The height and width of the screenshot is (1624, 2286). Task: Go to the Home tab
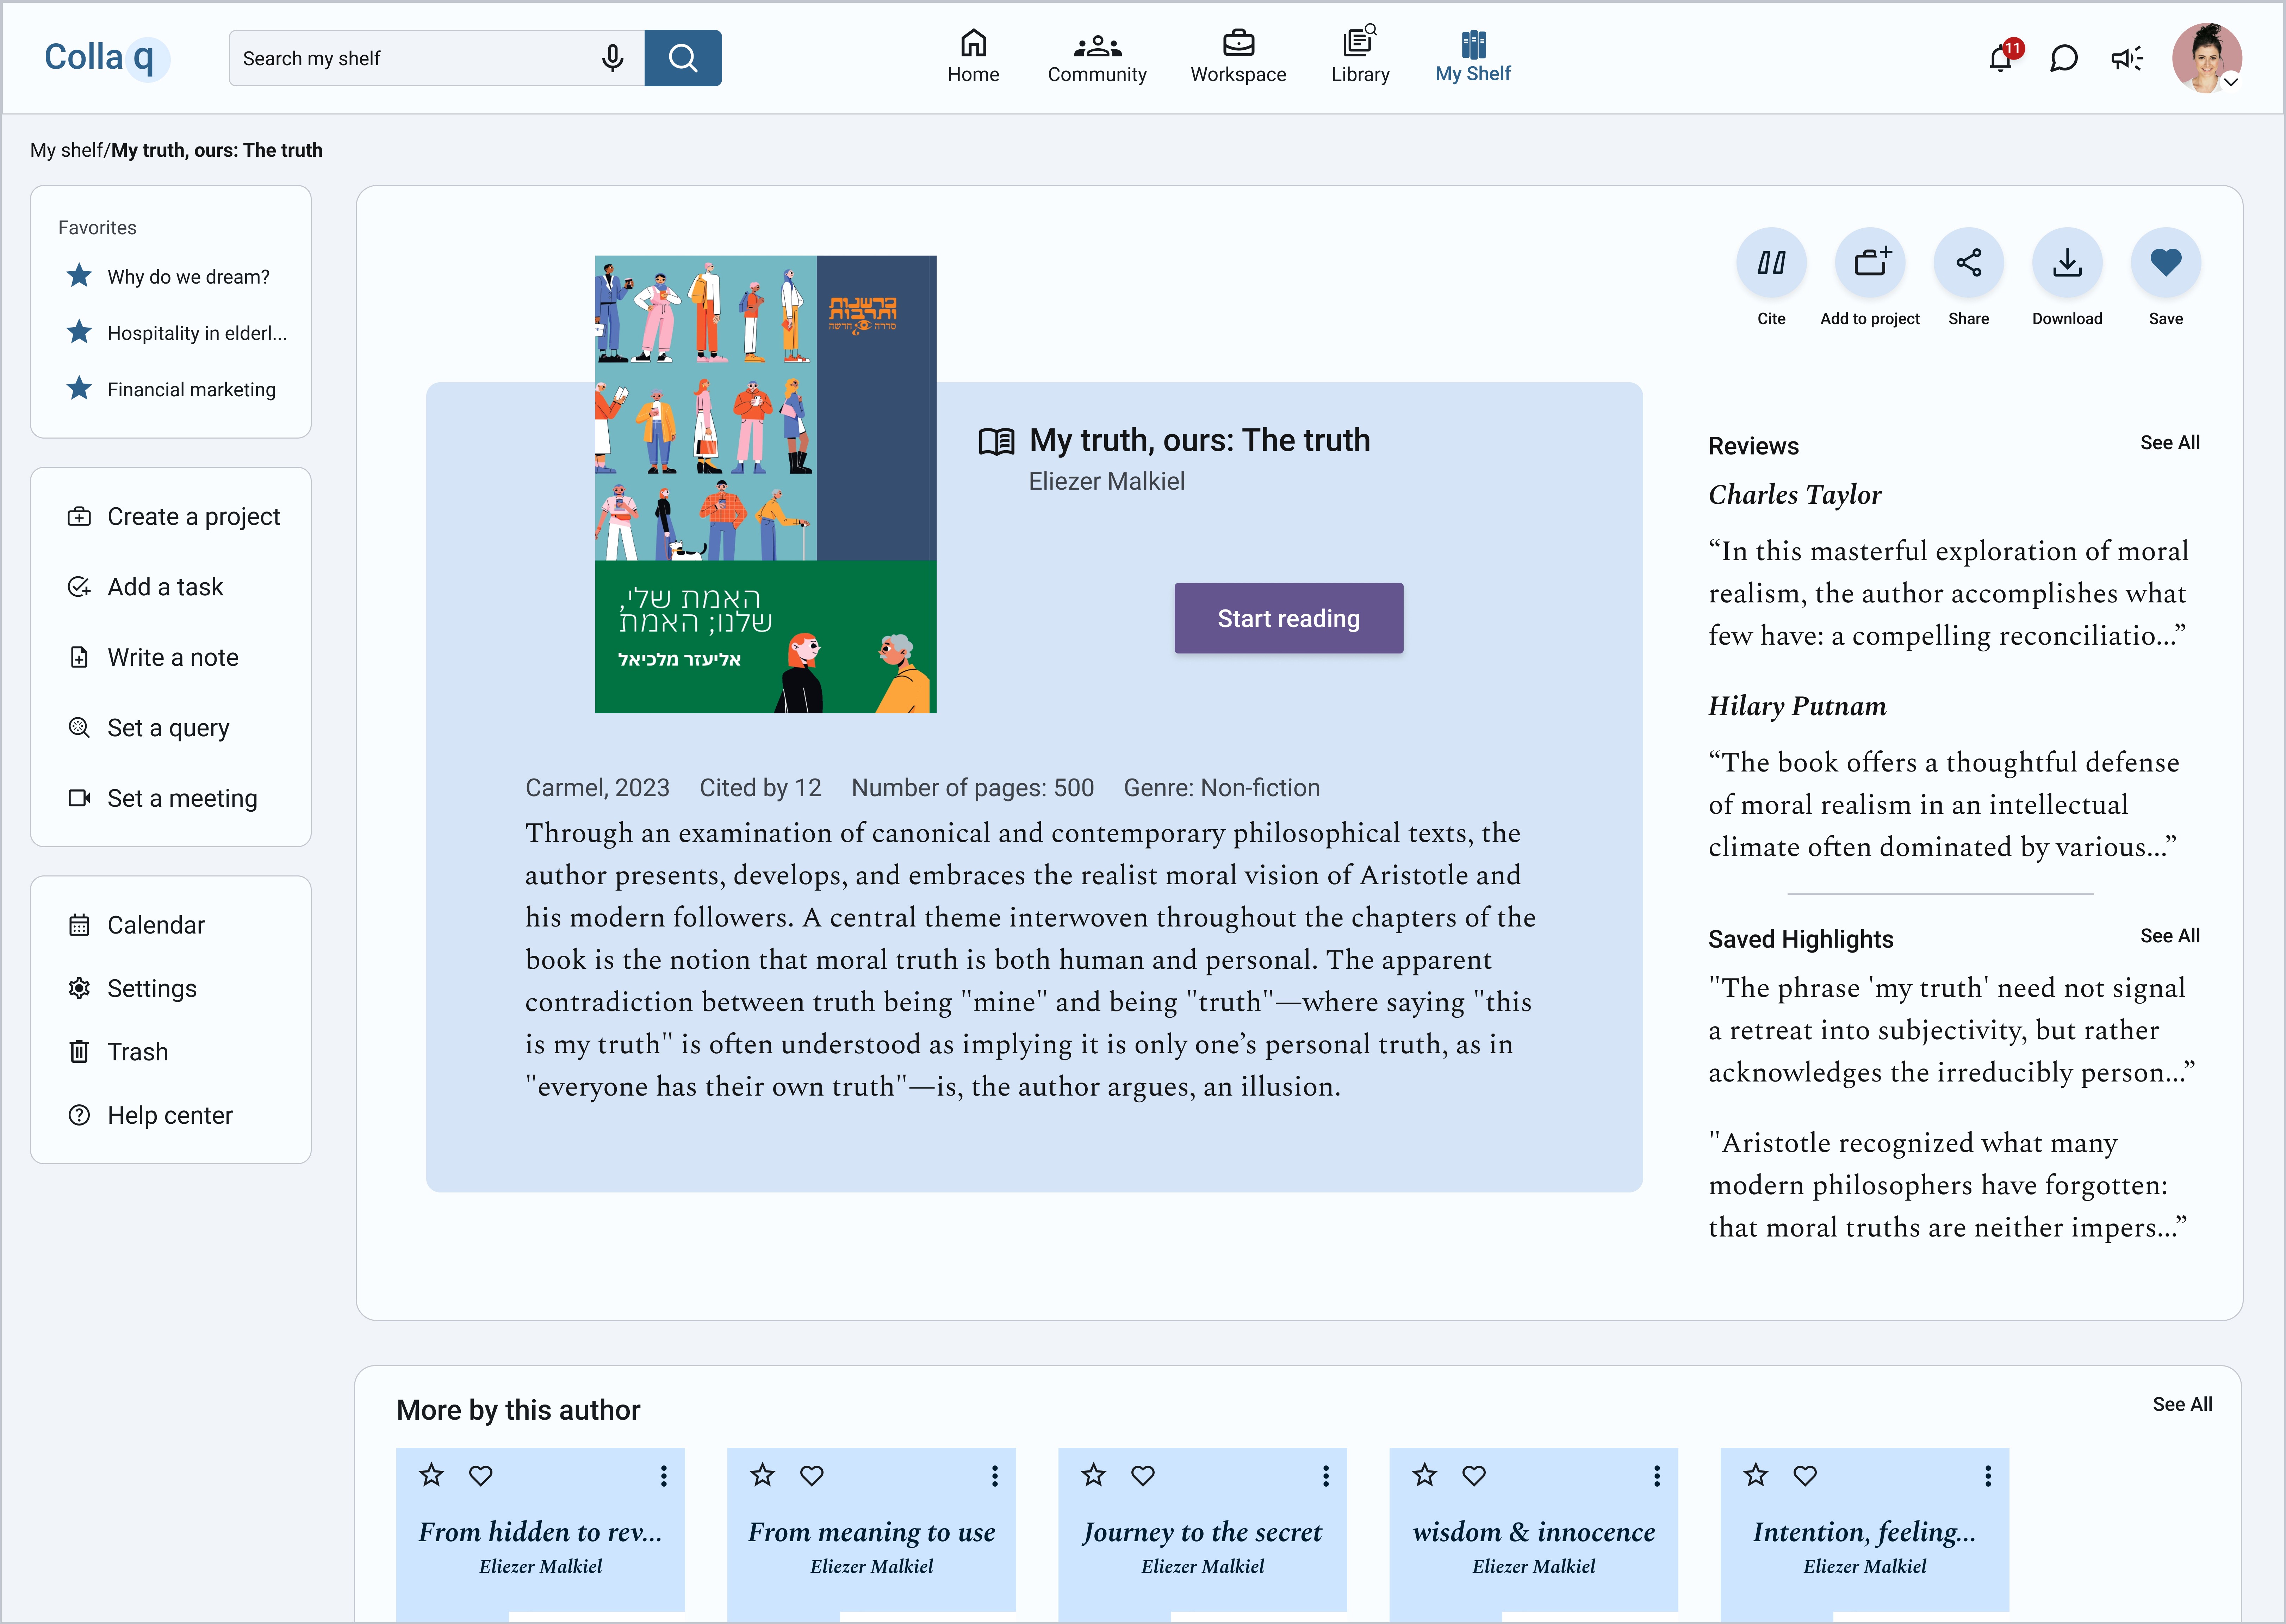coord(973,57)
